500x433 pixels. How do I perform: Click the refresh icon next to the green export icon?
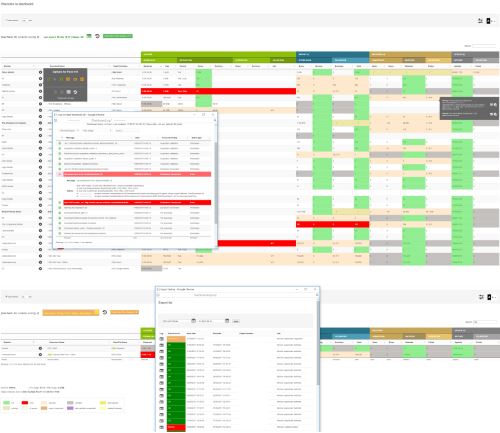click(x=97, y=36)
